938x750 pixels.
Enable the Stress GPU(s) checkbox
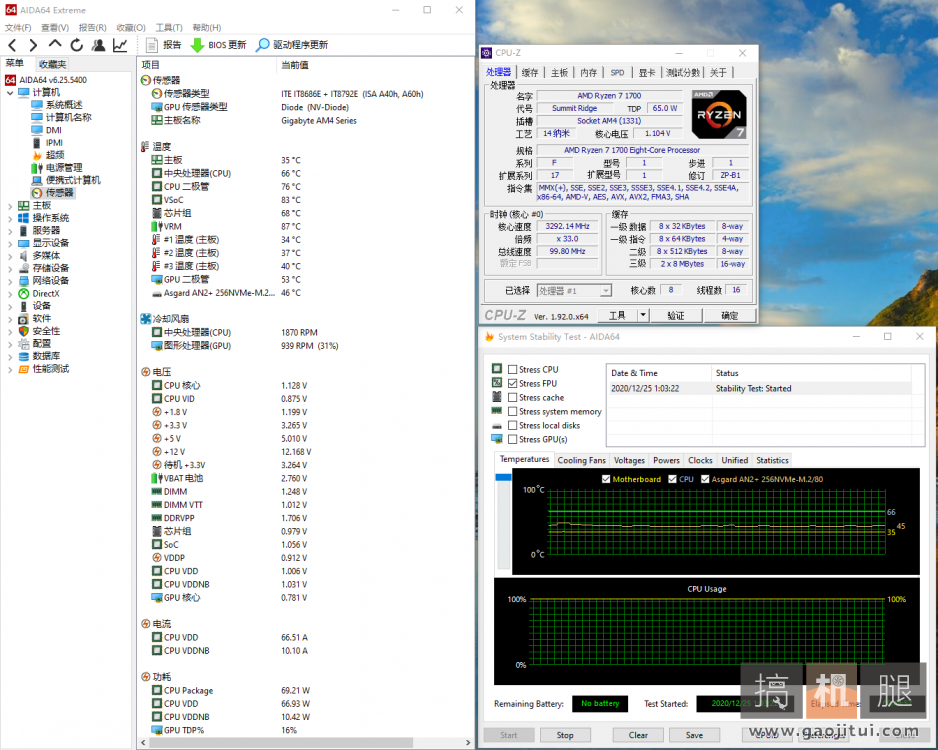(x=513, y=440)
